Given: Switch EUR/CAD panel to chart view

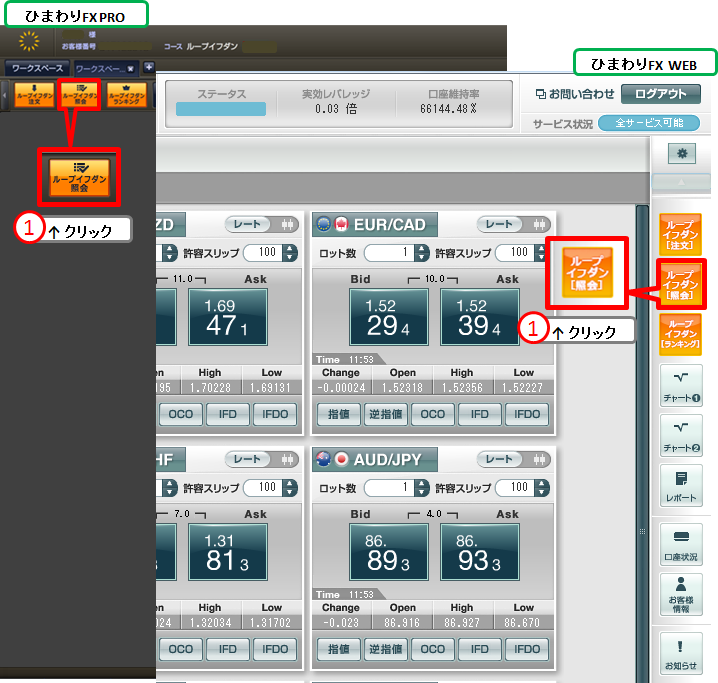Looking at the screenshot, I should click(x=539, y=224).
